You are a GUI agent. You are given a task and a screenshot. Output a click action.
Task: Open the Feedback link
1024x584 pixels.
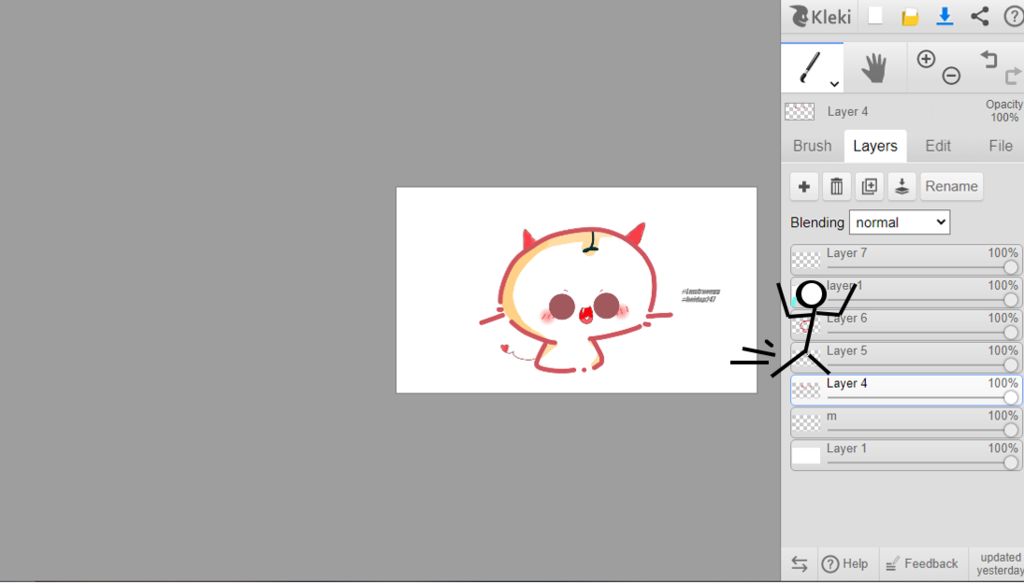(921, 564)
